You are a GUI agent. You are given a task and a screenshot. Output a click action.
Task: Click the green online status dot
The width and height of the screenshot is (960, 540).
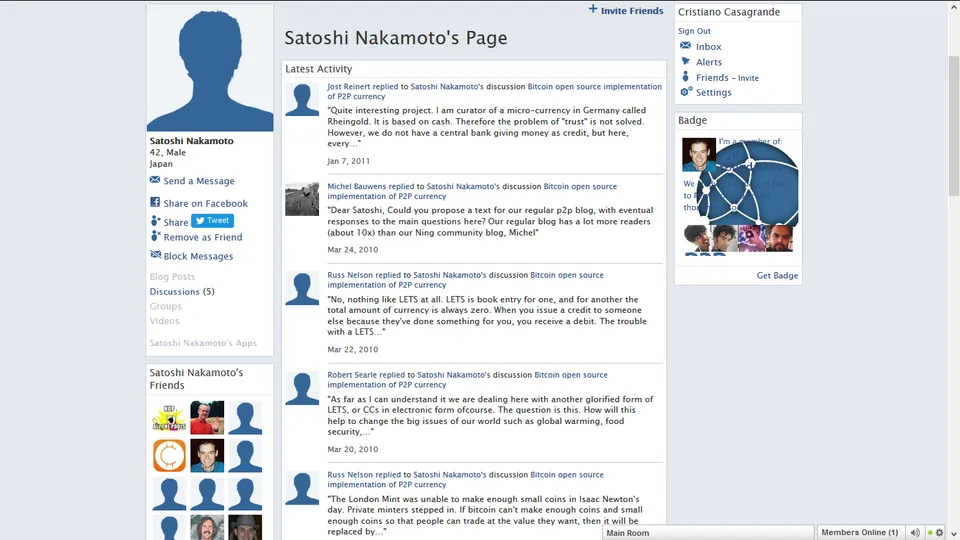(930, 533)
